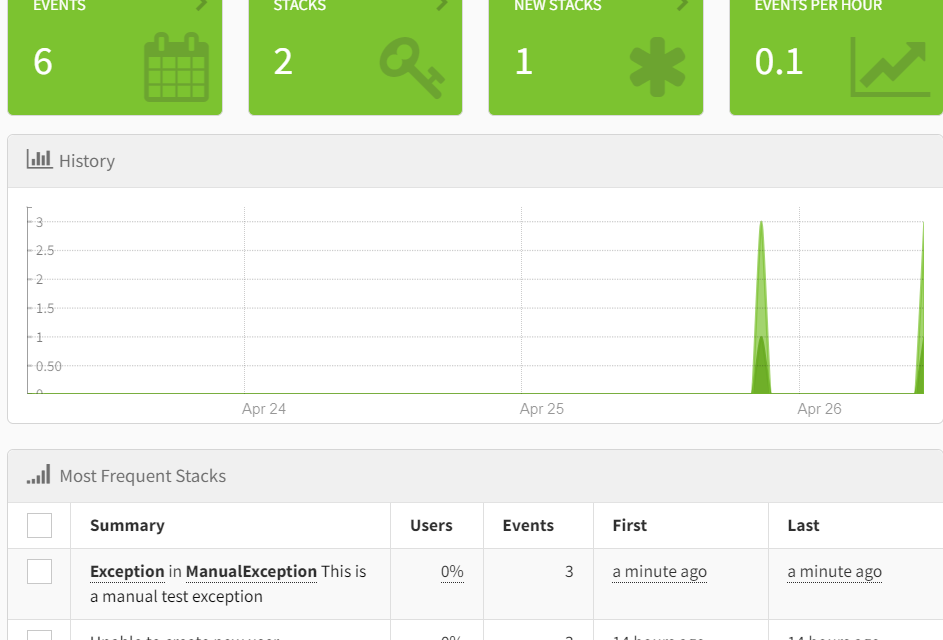Click the asterisk icon in New Stacks tile

657,67
